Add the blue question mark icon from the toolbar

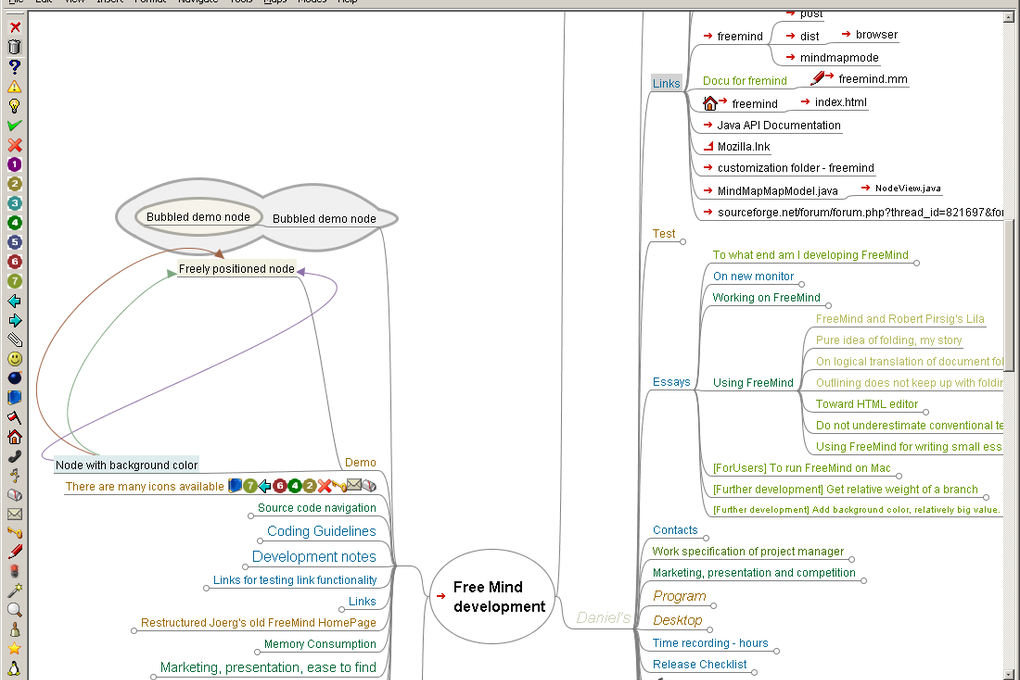coord(14,66)
